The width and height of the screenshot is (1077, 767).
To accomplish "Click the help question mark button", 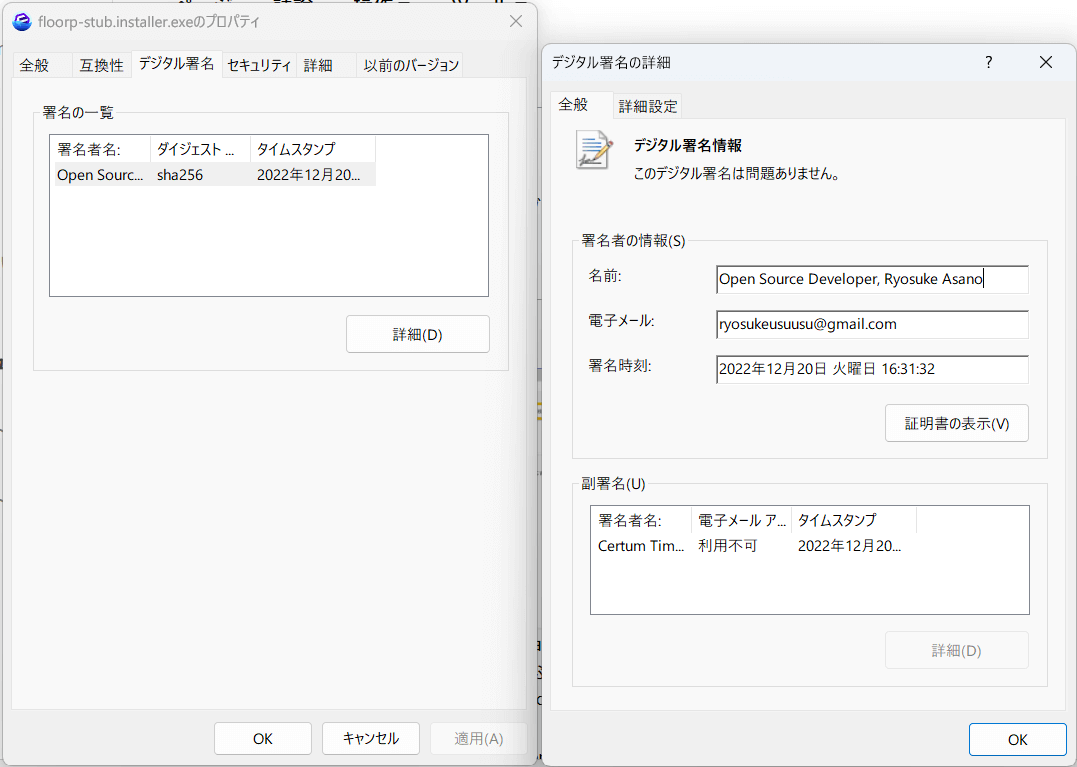I will tap(989, 62).
